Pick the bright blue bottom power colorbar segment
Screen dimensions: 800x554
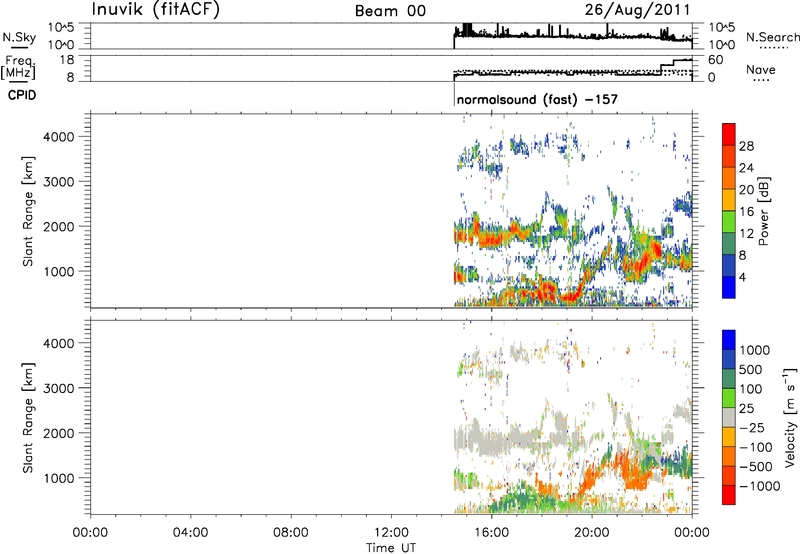(729, 287)
